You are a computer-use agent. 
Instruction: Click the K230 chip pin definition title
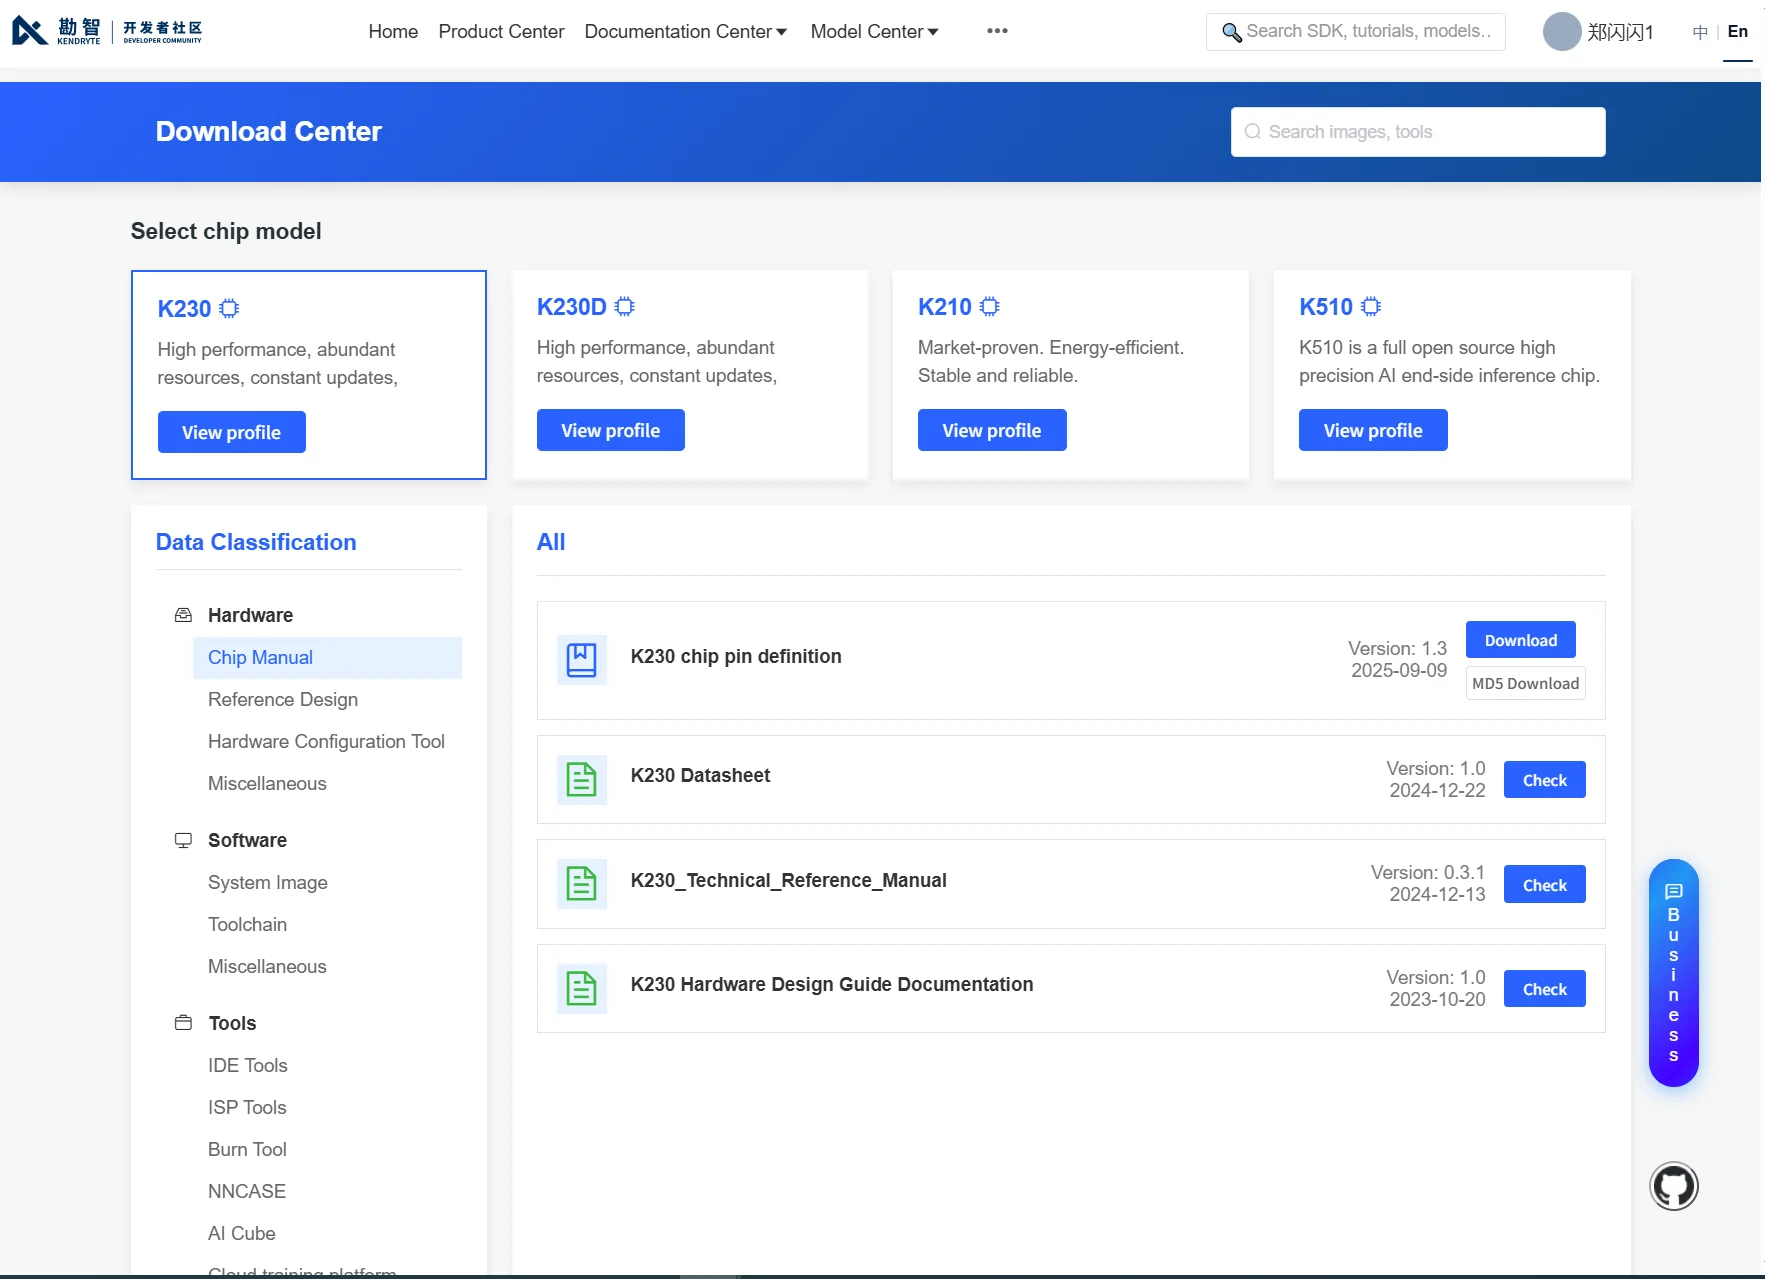[x=736, y=656]
